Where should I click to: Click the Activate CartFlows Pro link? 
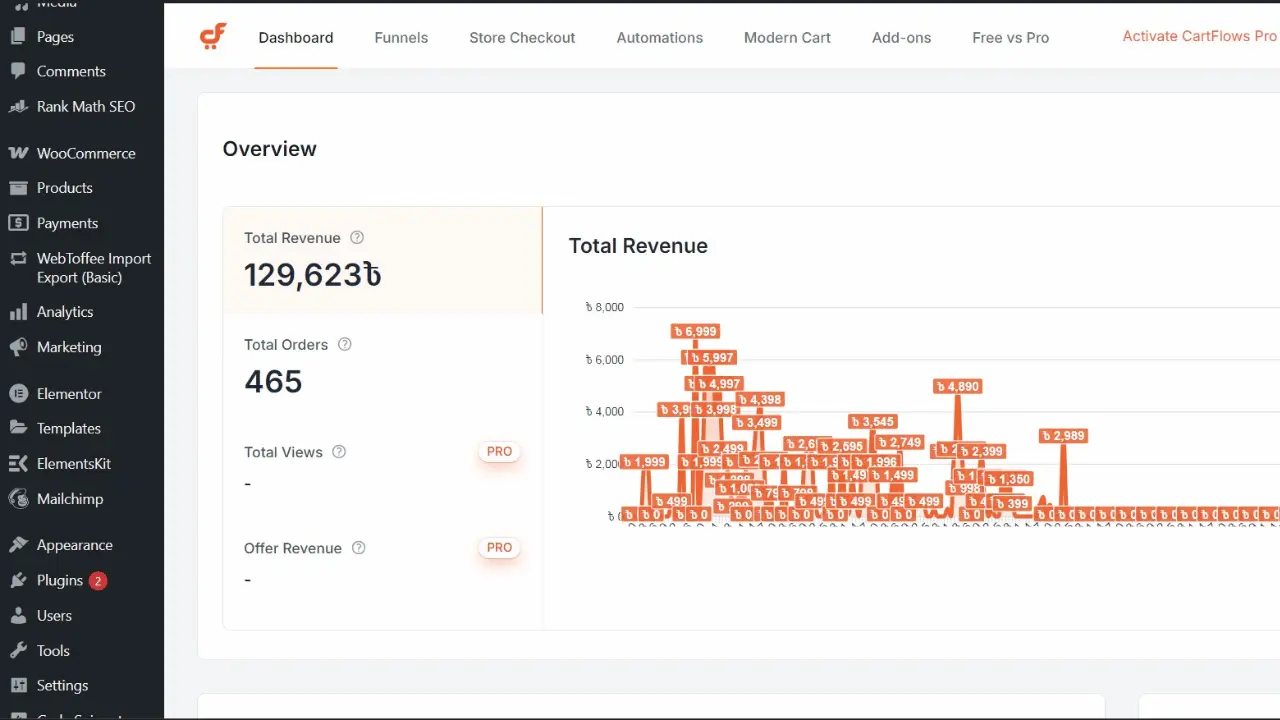point(1199,36)
